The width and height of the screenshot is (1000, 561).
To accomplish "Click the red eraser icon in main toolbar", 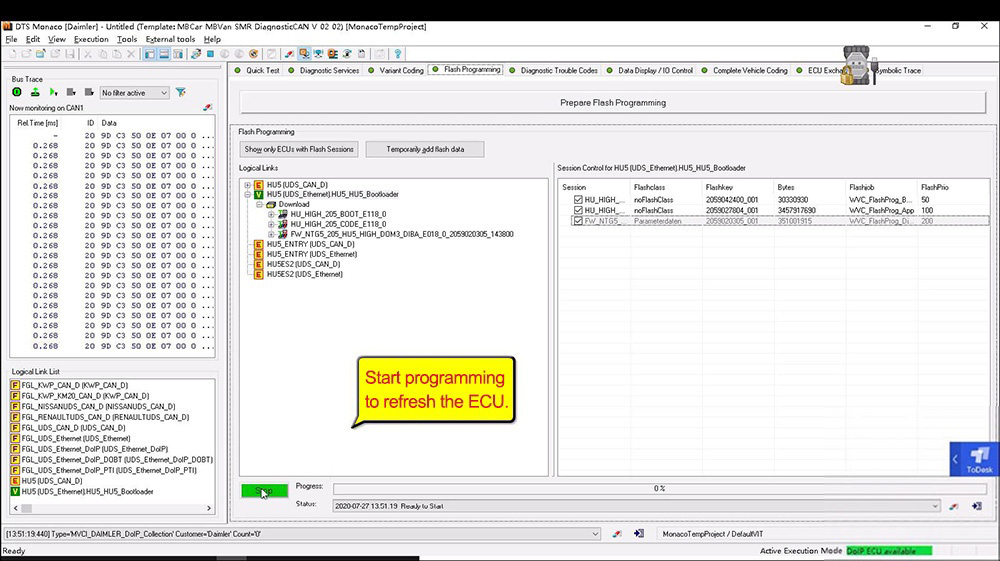I will pos(289,54).
